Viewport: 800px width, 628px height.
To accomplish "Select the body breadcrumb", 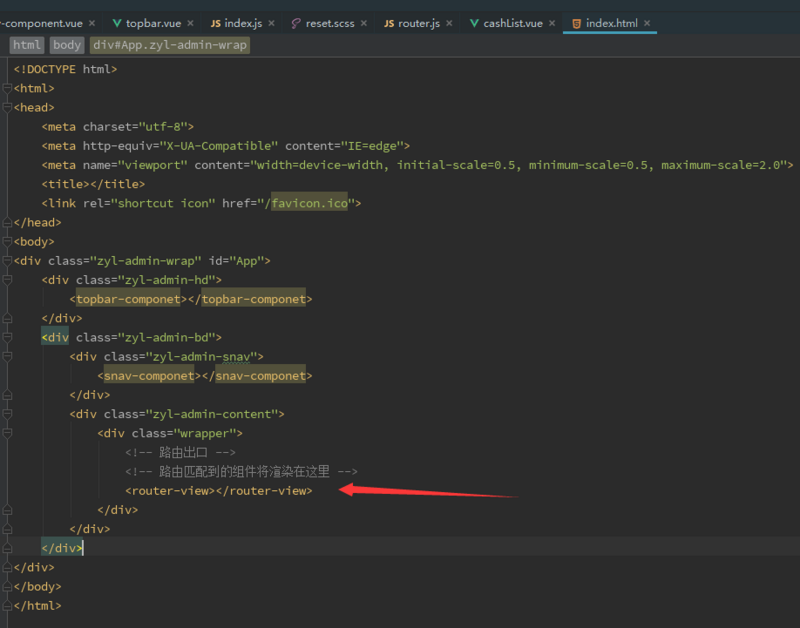I will tap(67, 45).
